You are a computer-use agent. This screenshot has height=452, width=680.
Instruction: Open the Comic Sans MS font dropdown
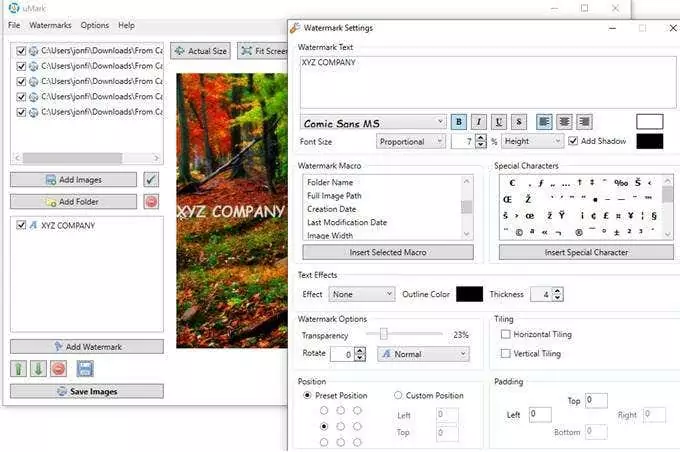pyautogui.click(x=373, y=122)
